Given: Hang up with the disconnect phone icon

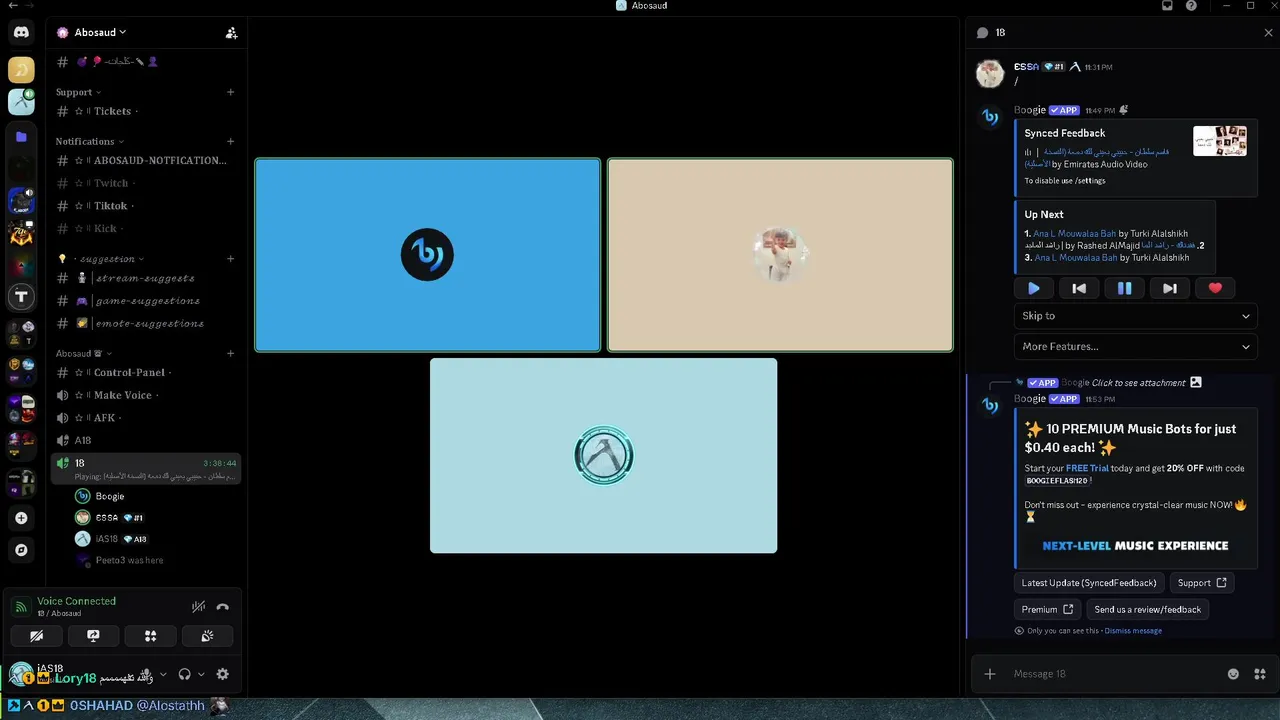Looking at the screenshot, I should (x=223, y=607).
